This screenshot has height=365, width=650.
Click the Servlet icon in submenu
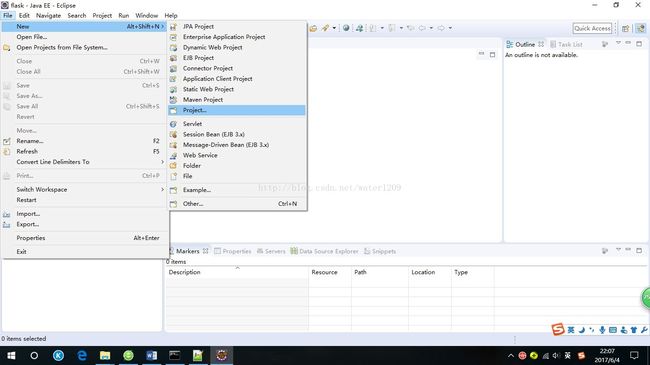click(x=174, y=124)
